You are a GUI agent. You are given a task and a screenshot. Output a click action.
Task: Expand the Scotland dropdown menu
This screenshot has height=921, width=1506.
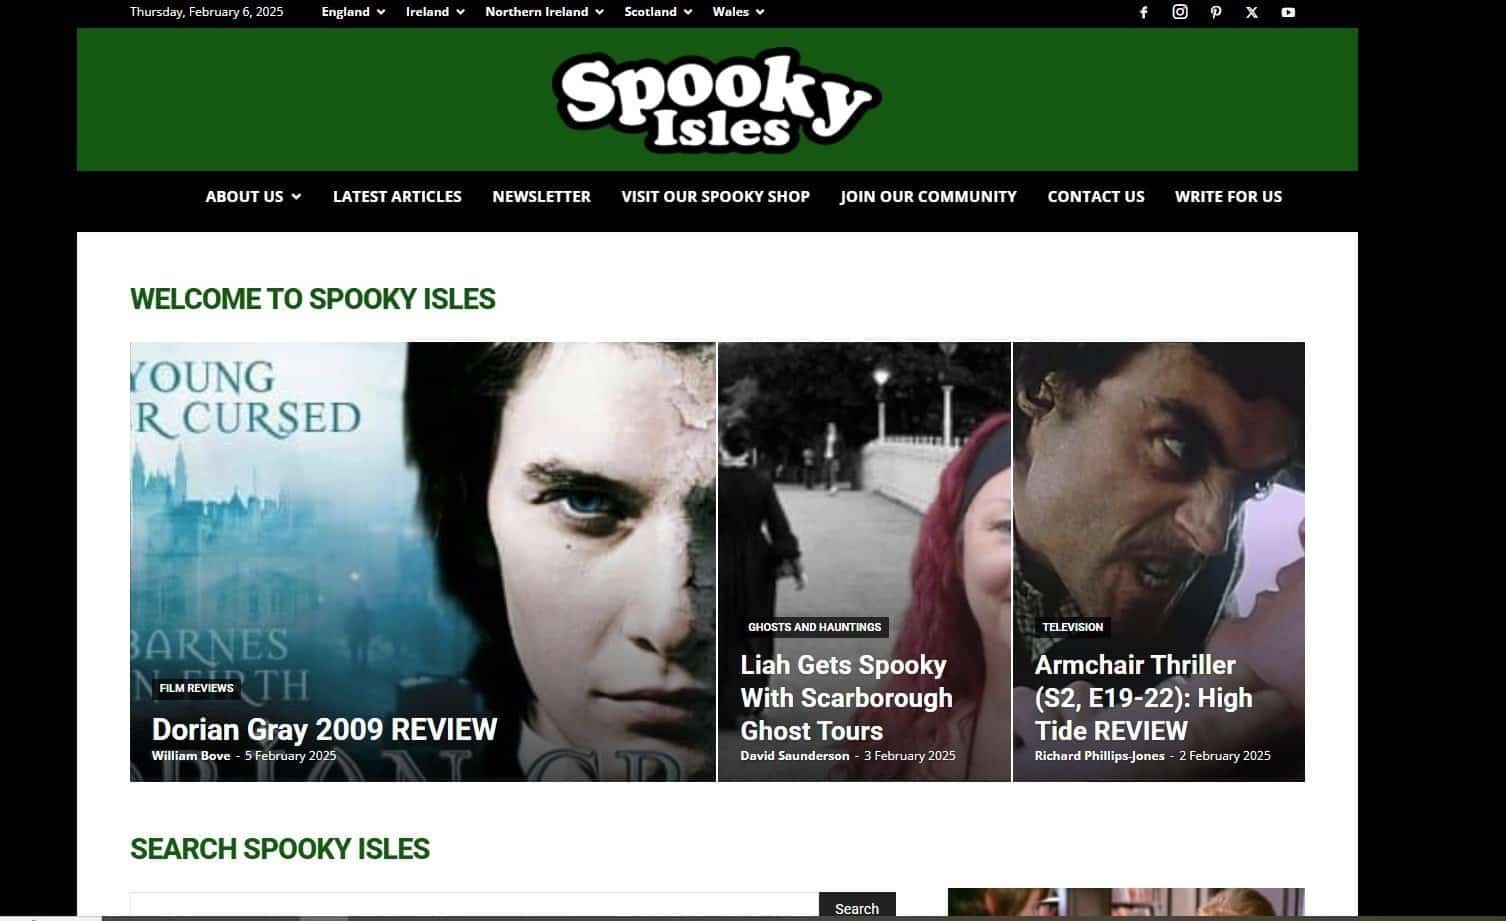[x=658, y=12]
